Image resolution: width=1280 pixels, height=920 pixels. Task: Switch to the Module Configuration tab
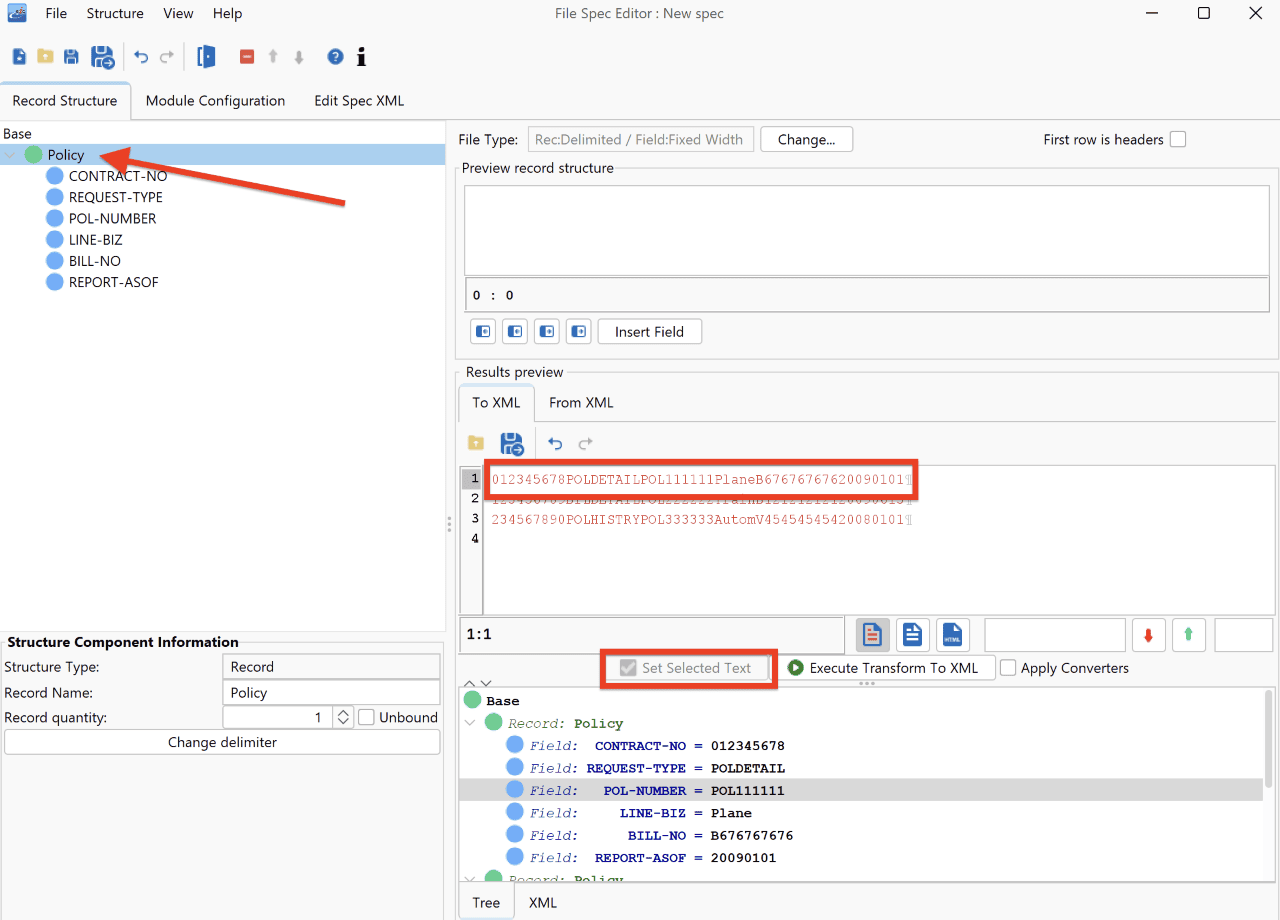215,101
